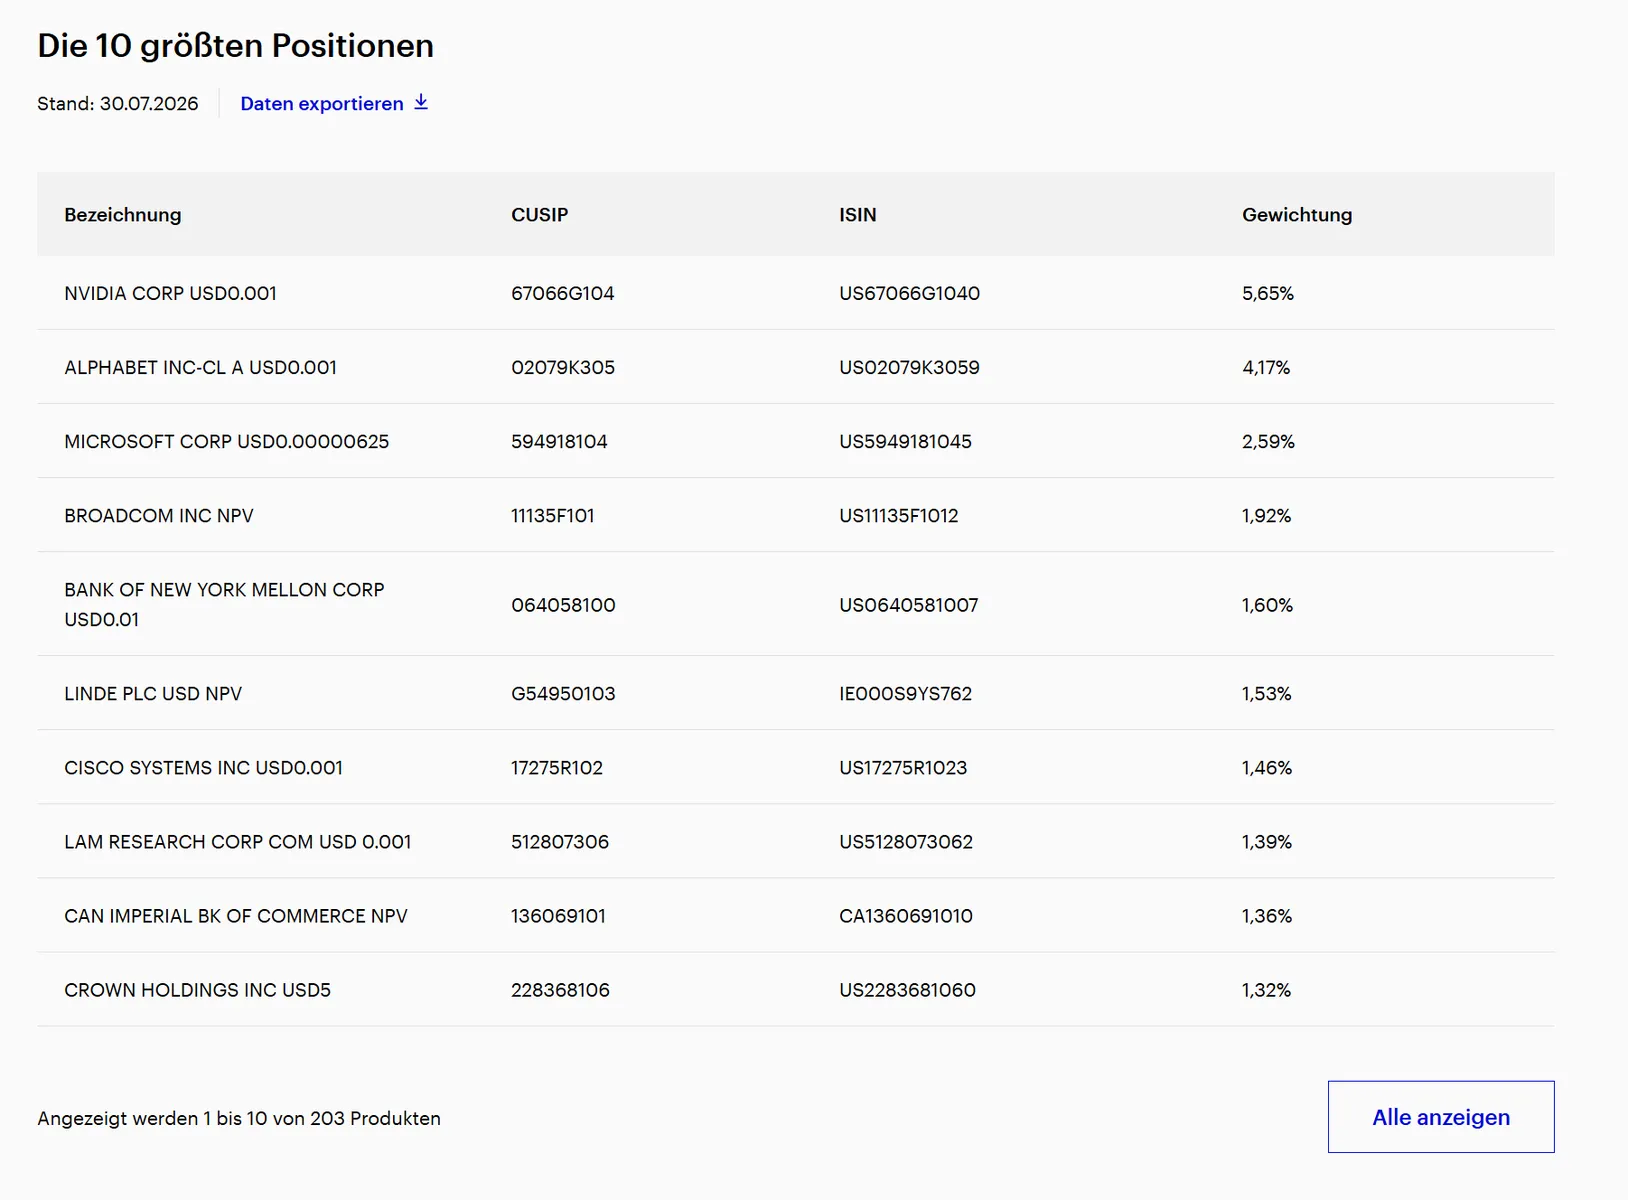This screenshot has width=1628, height=1200.
Task: Click ALPHABET INC-CL A USD0.001 entry
Action: click(x=201, y=367)
